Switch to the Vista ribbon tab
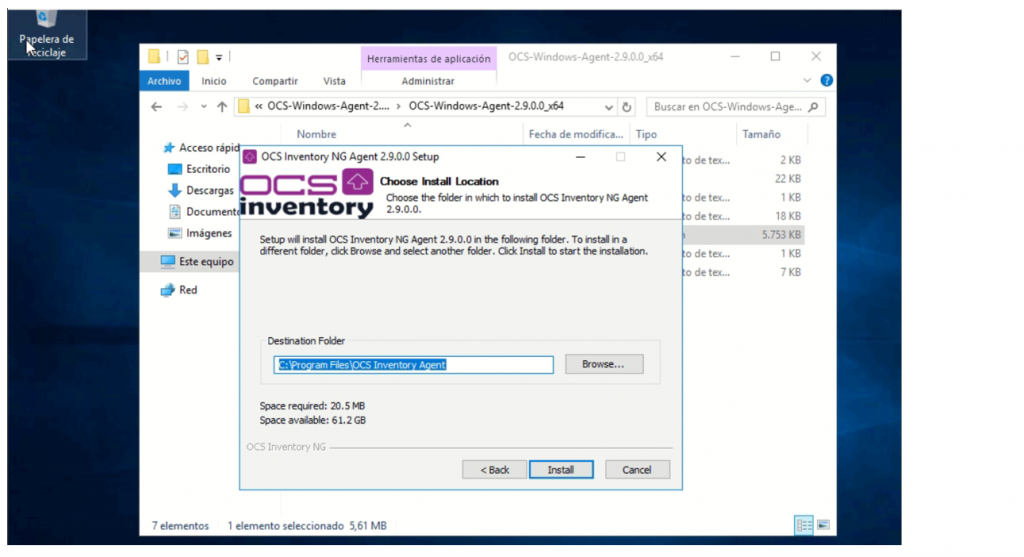This screenshot has height=557, width=1024. click(x=334, y=81)
